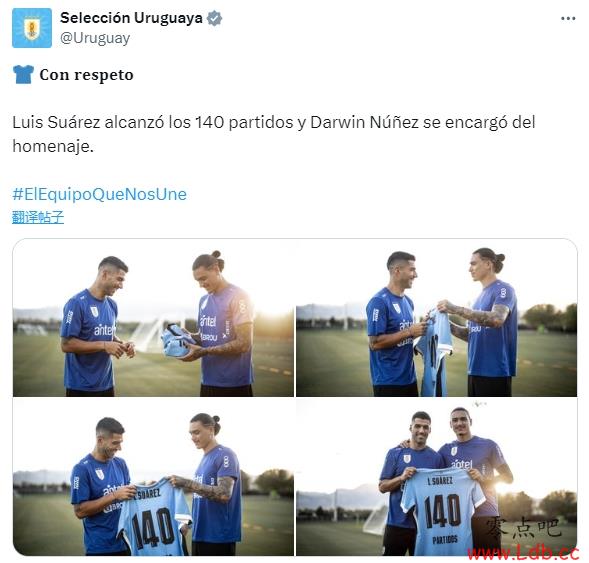Click the tweet text about Luis Suárez

[274, 134]
